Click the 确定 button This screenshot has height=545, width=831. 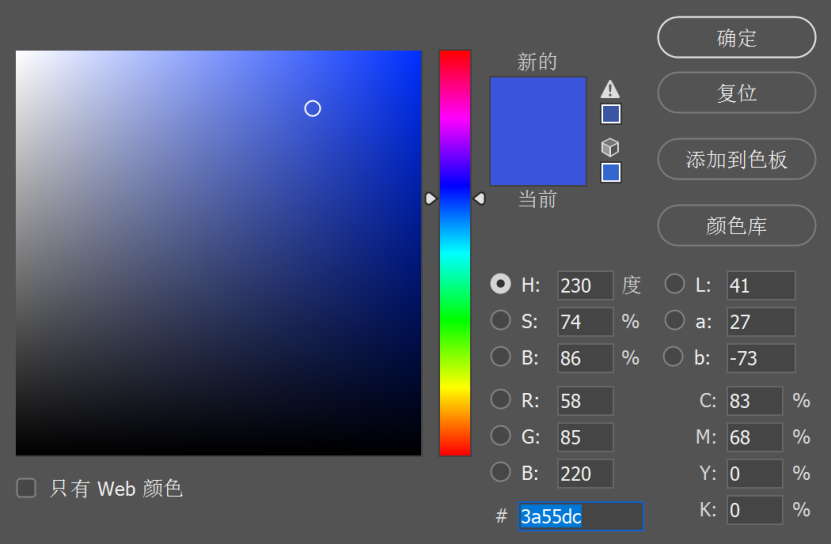coord(737,37)
